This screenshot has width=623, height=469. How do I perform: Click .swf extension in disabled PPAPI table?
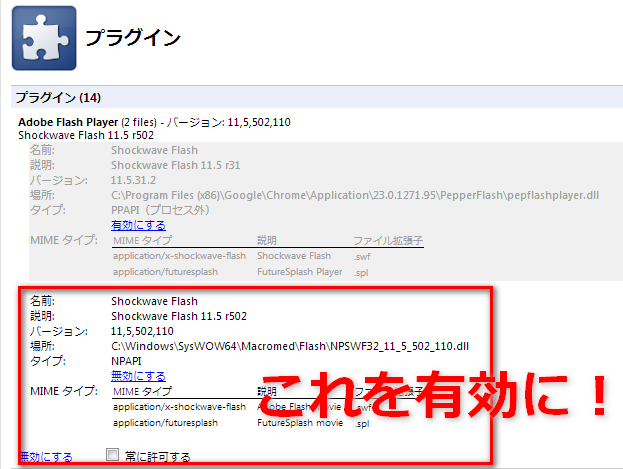(362, 257)
